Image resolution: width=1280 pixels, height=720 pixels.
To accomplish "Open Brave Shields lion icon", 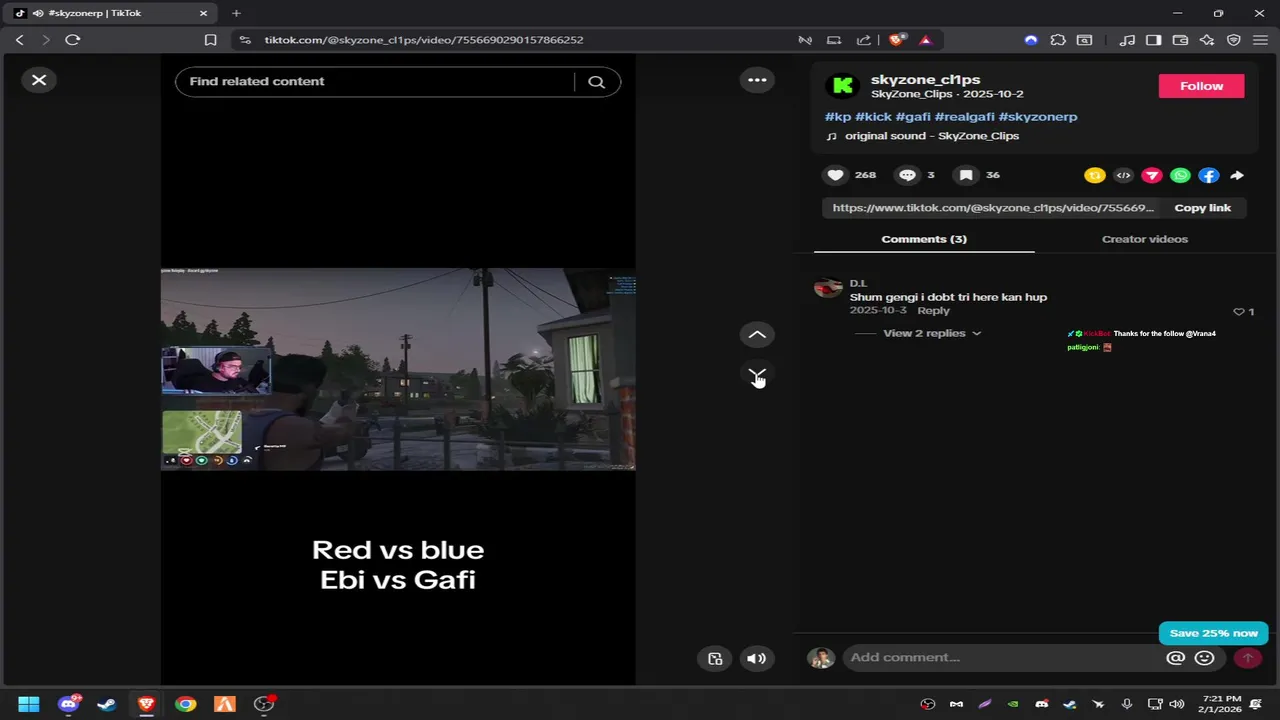I will click(897, 40).
